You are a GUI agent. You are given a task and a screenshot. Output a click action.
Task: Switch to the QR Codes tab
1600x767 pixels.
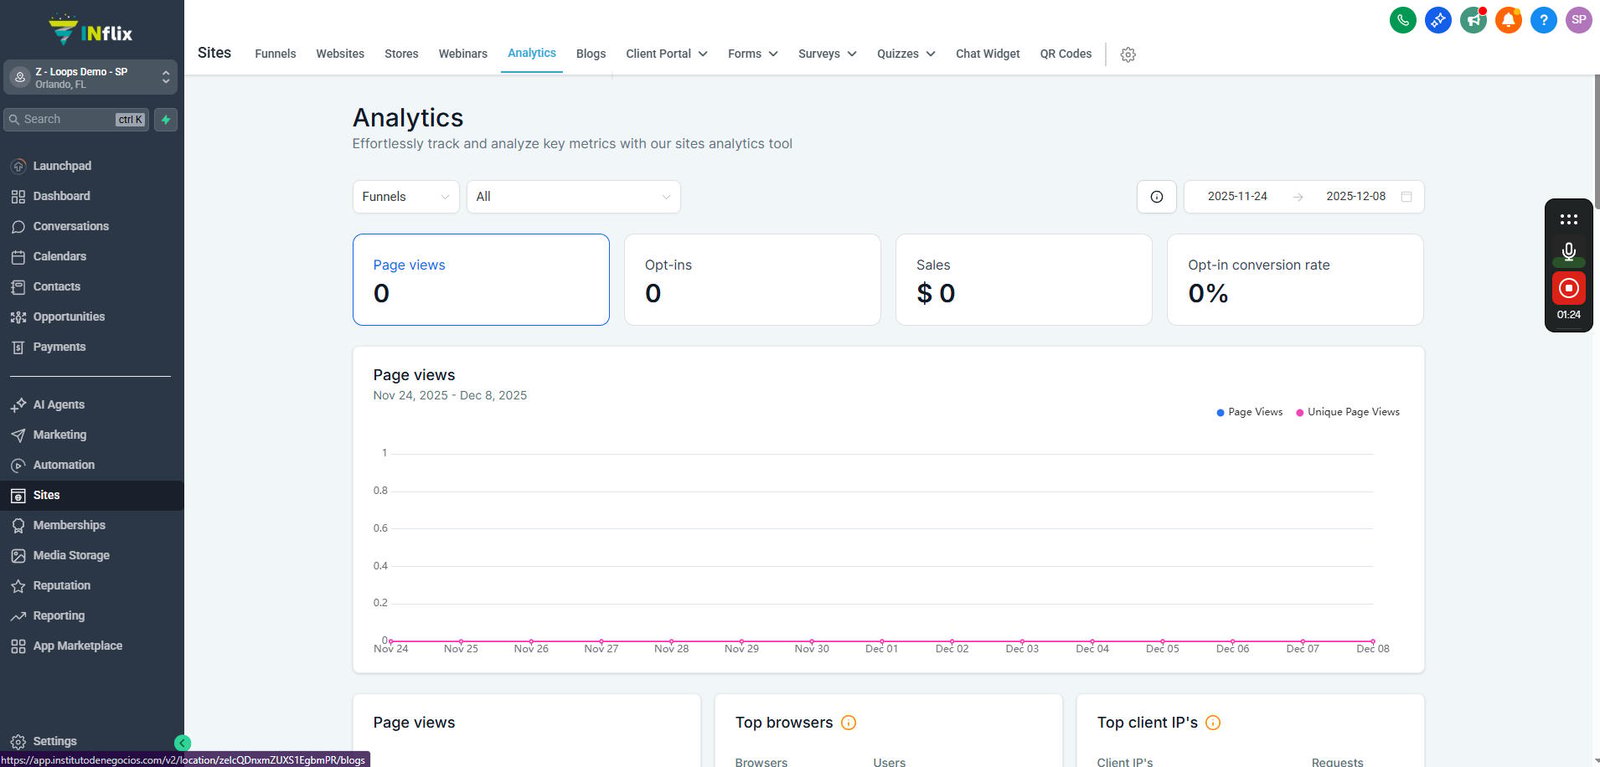click(1066, 54)
